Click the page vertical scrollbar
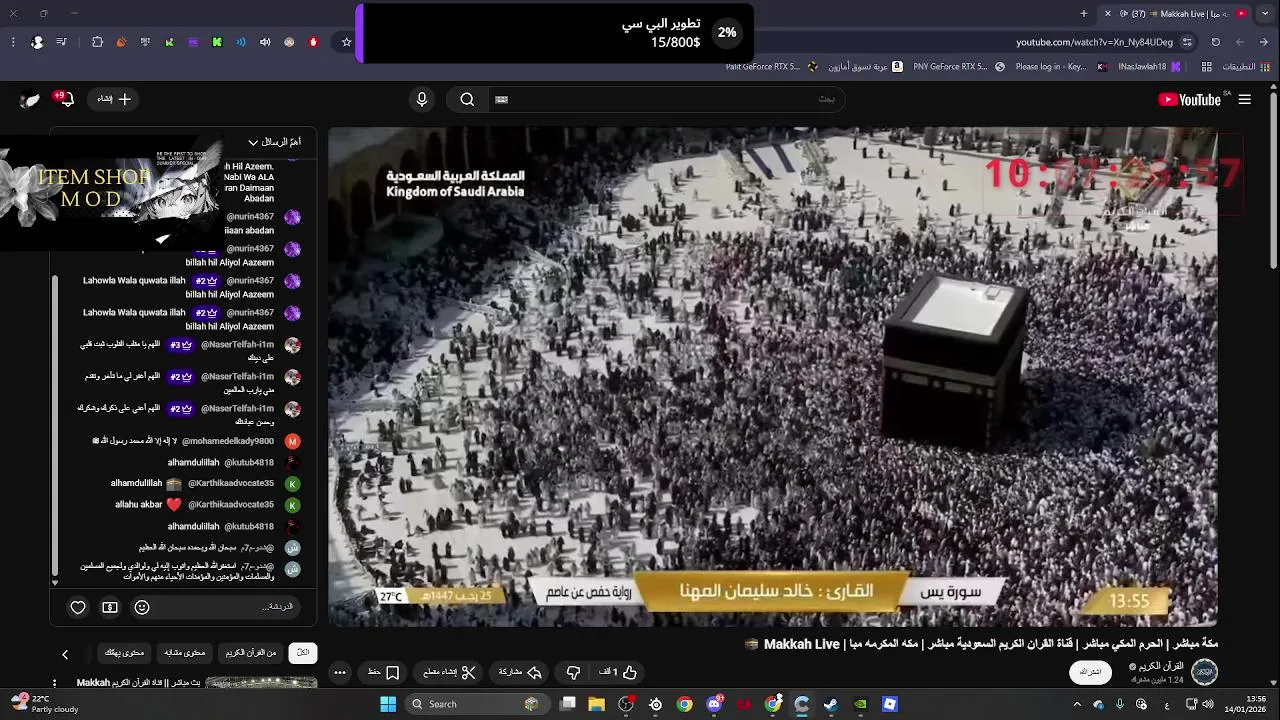1280x720 pixels. pos(1273,180)
